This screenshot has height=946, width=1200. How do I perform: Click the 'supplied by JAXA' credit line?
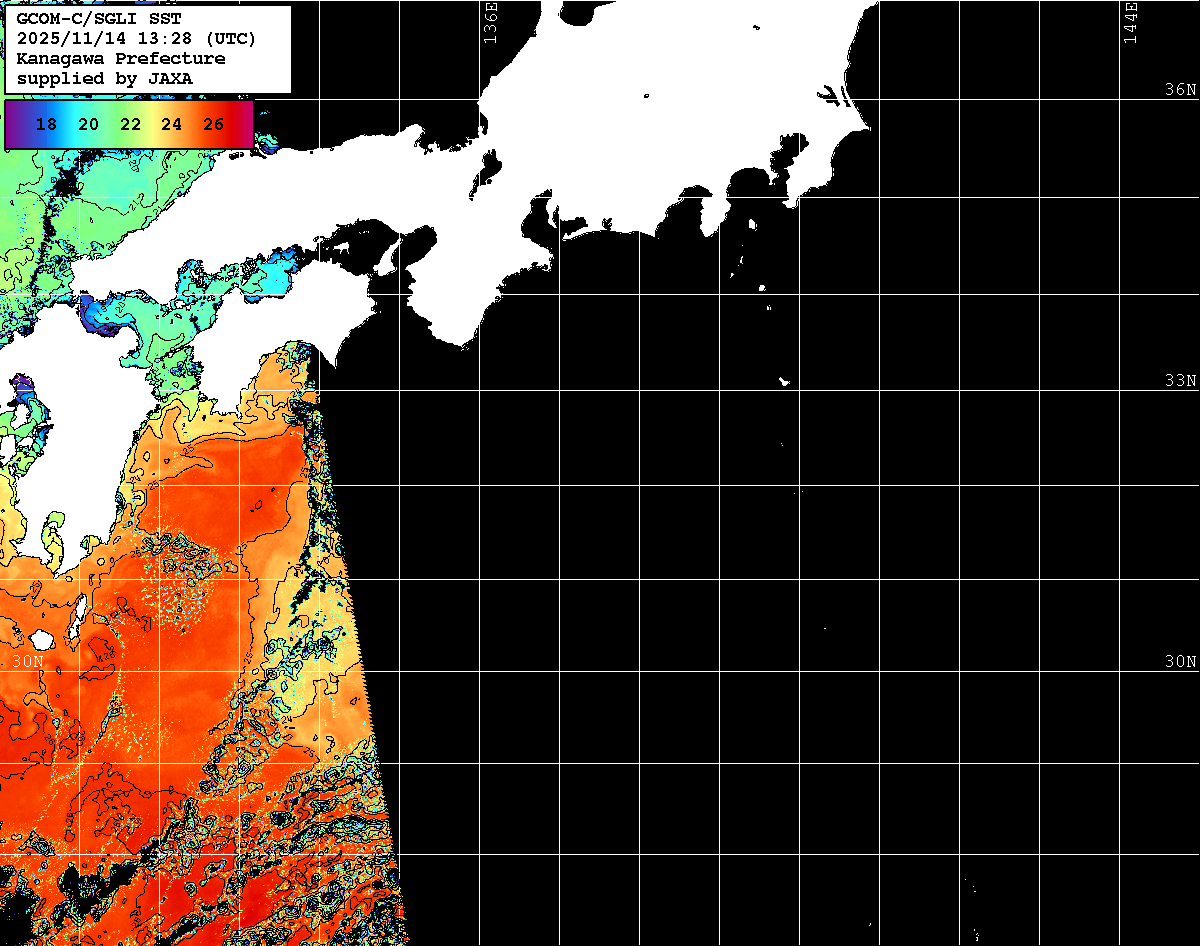(105, 78)
